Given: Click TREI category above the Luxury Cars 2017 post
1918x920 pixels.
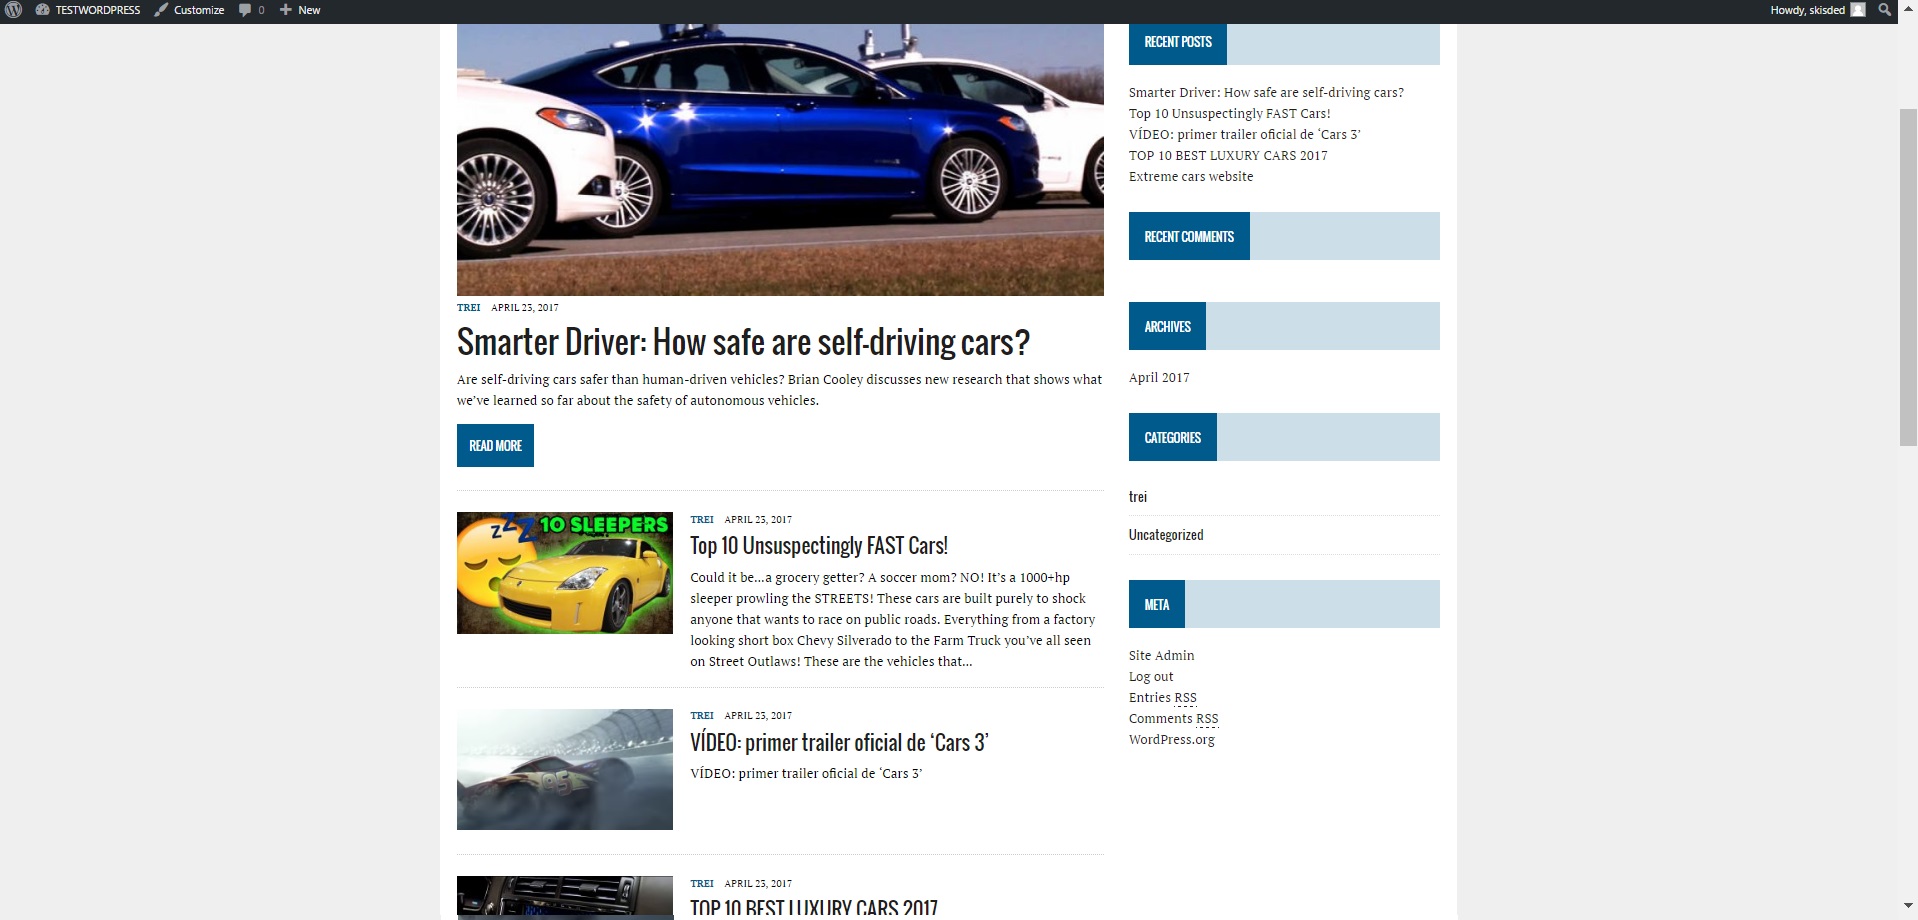Looking at the screenshot, I should (702, 884).
